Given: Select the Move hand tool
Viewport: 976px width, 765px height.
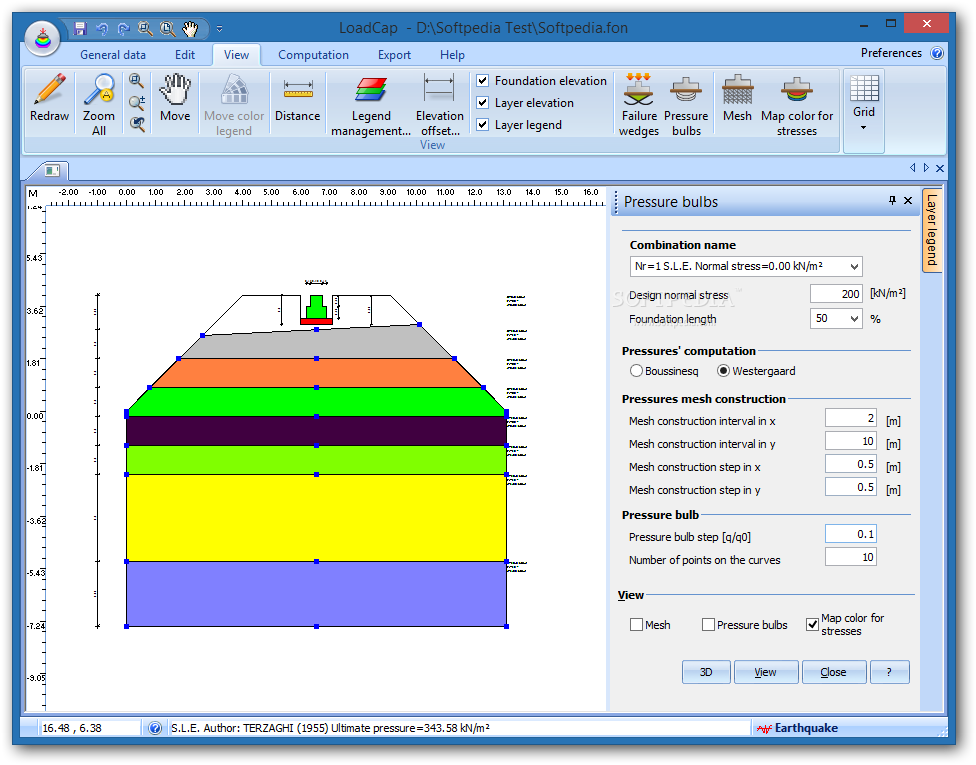Looking at the screenshot, I should tap(175, 89).
